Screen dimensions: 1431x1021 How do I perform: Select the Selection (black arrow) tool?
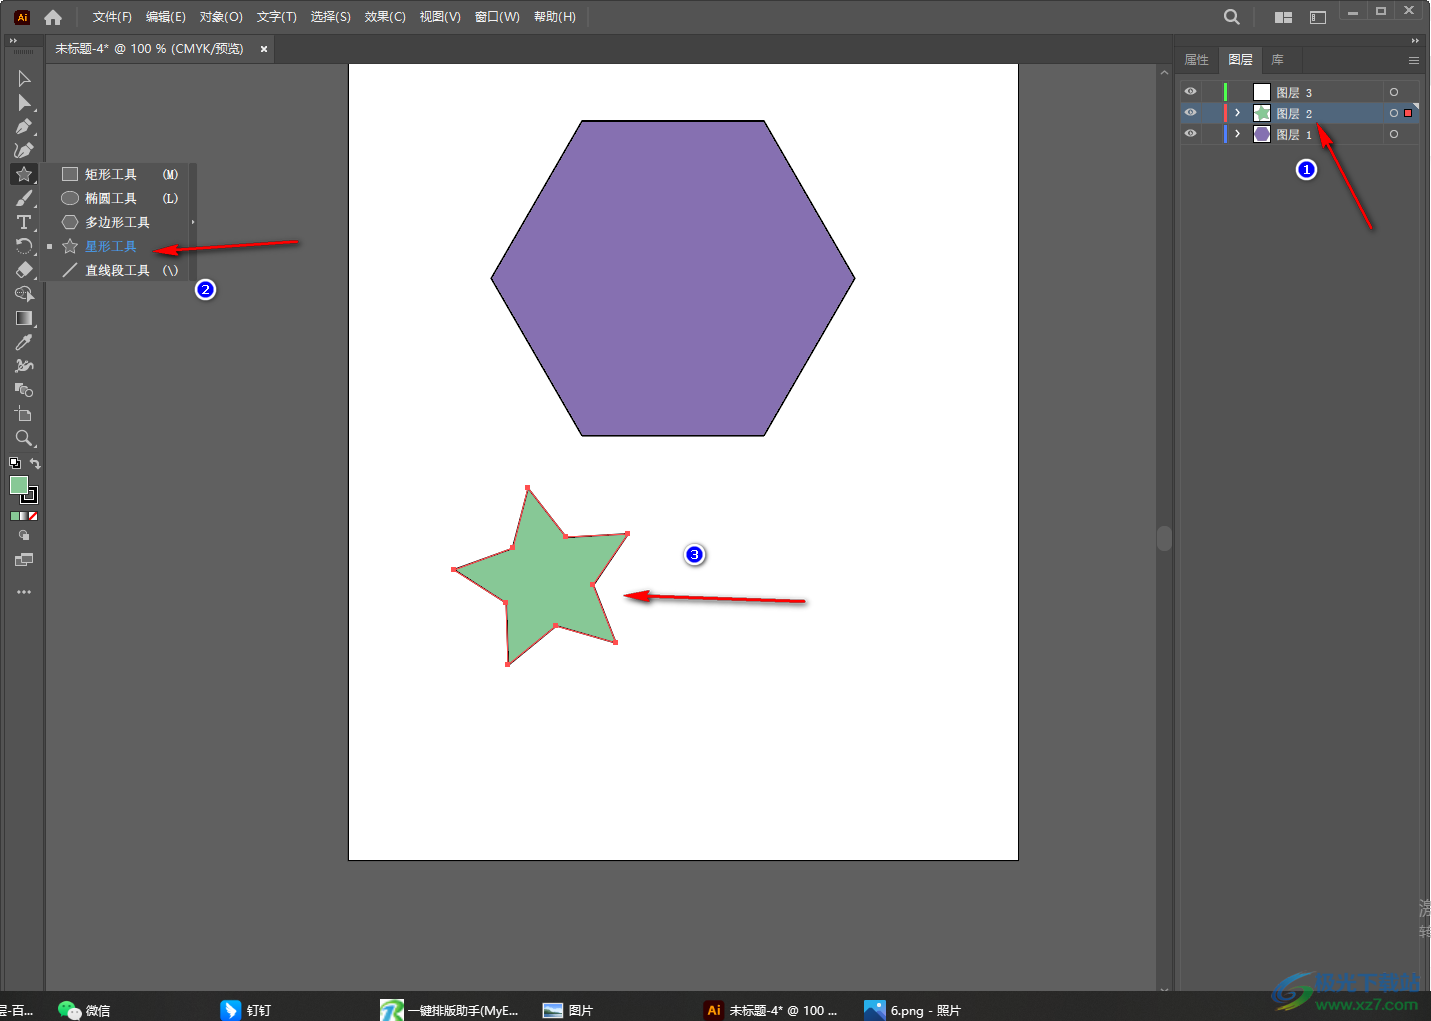coord(24,78)
